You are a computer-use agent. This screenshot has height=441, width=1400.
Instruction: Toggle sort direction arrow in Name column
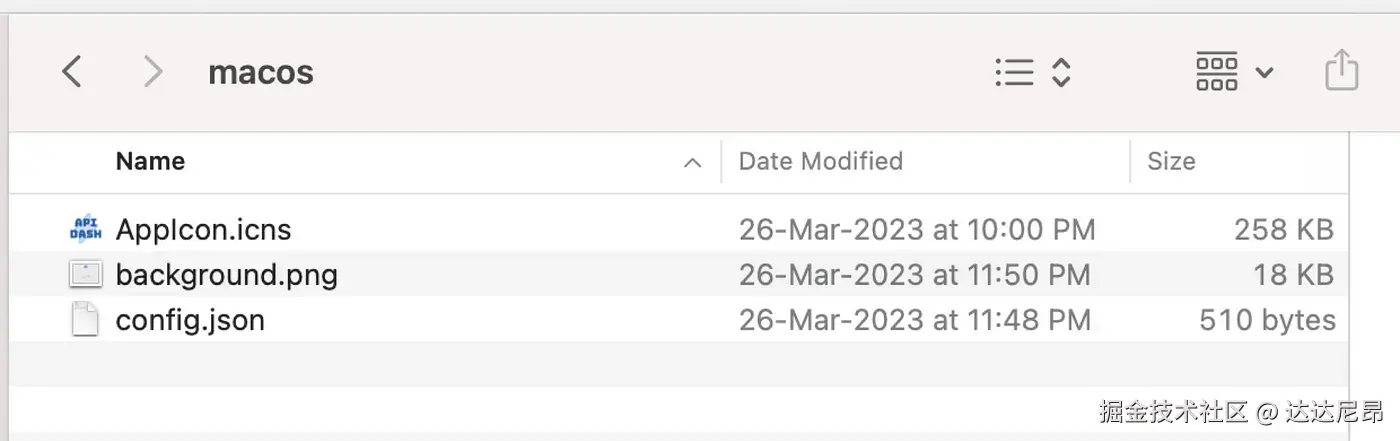point(692,163)
